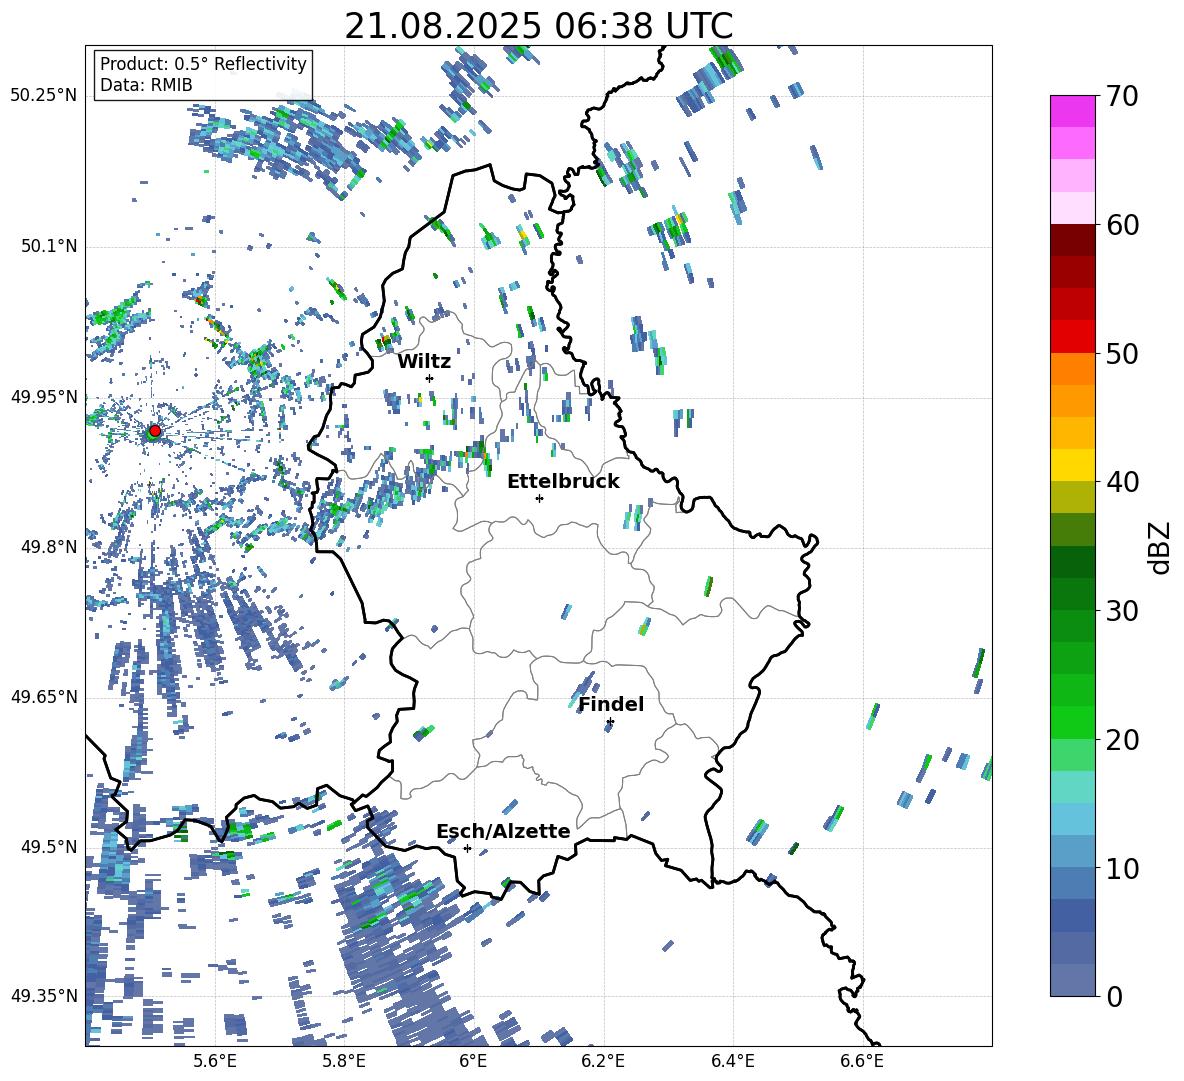Select the Esch/Alzette city label
1184x1081 pixels.
click(504, 831)
